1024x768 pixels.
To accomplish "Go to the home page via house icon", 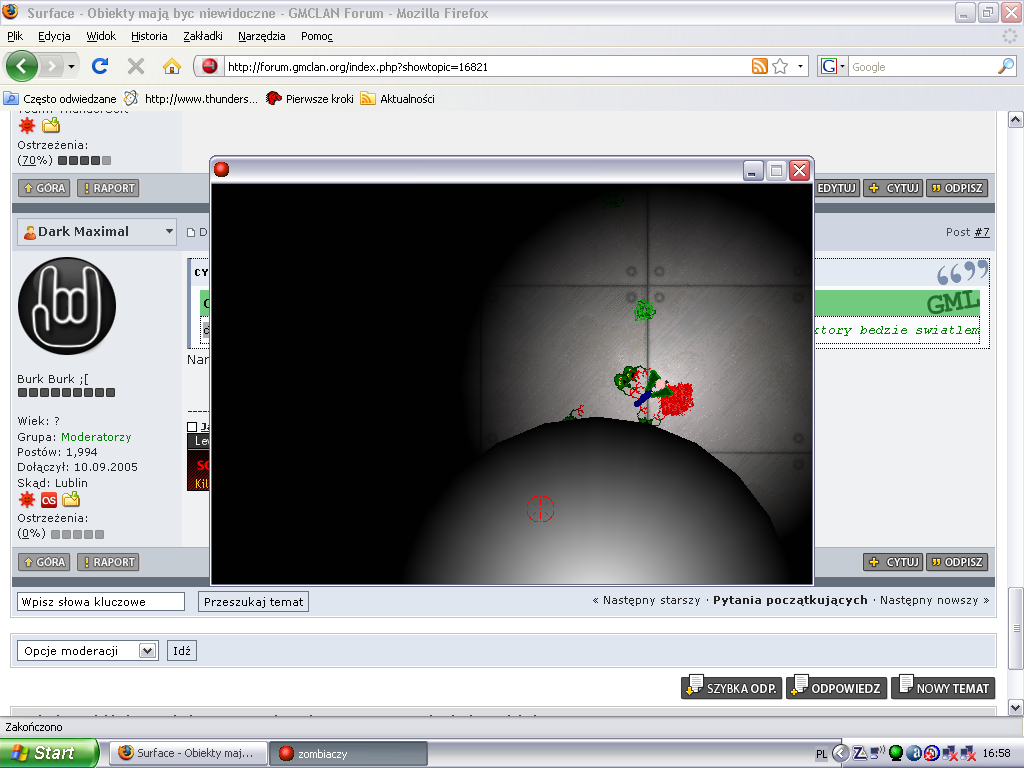I will point(171,67).
